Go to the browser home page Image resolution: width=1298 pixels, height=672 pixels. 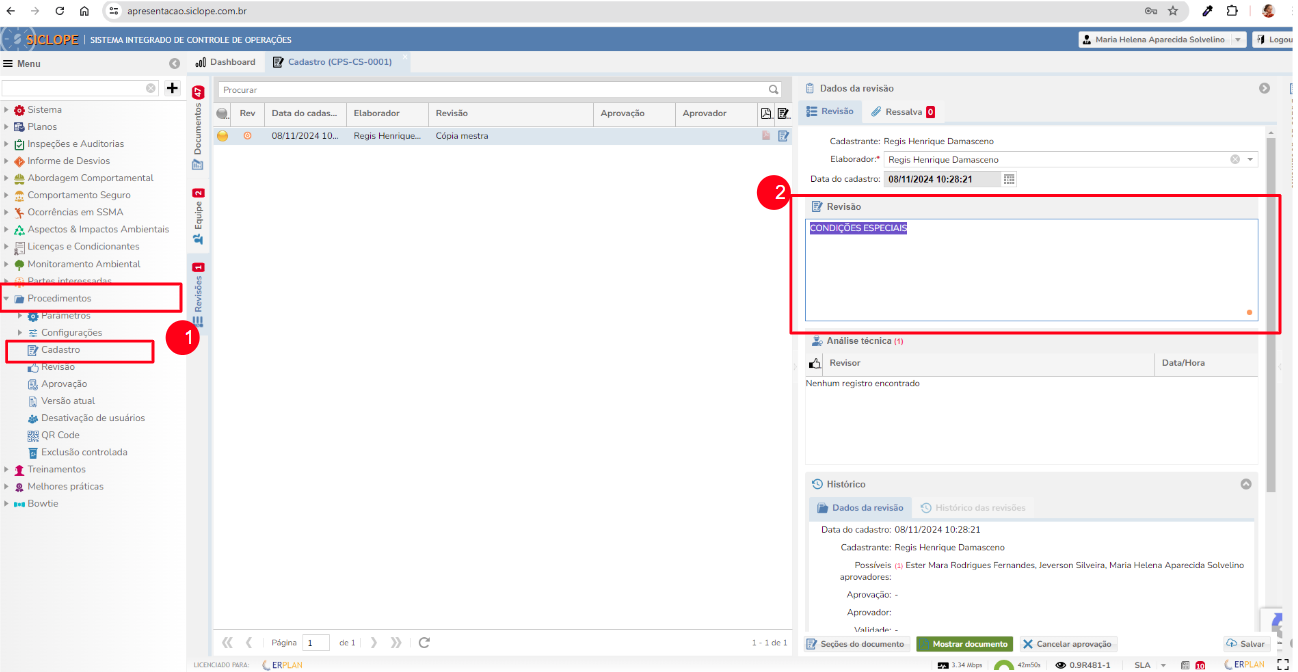(x=84, y=11)
